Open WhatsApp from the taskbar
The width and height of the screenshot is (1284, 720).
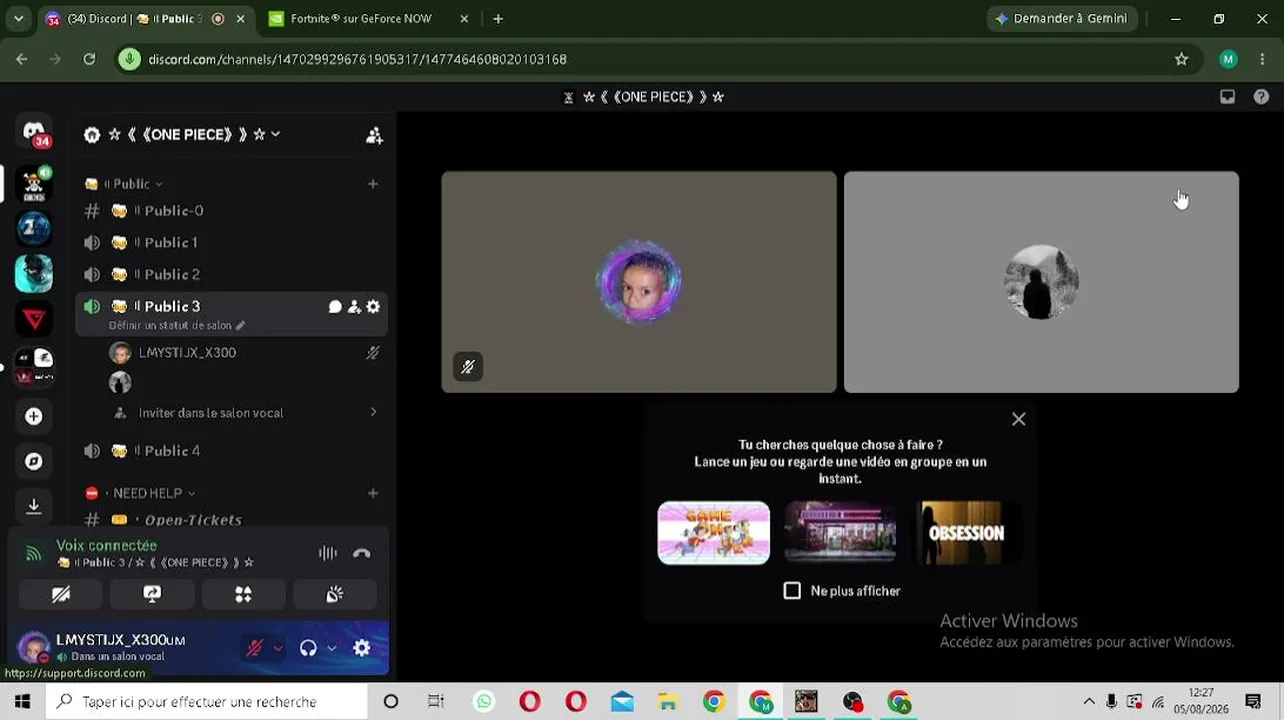point(484,702)
